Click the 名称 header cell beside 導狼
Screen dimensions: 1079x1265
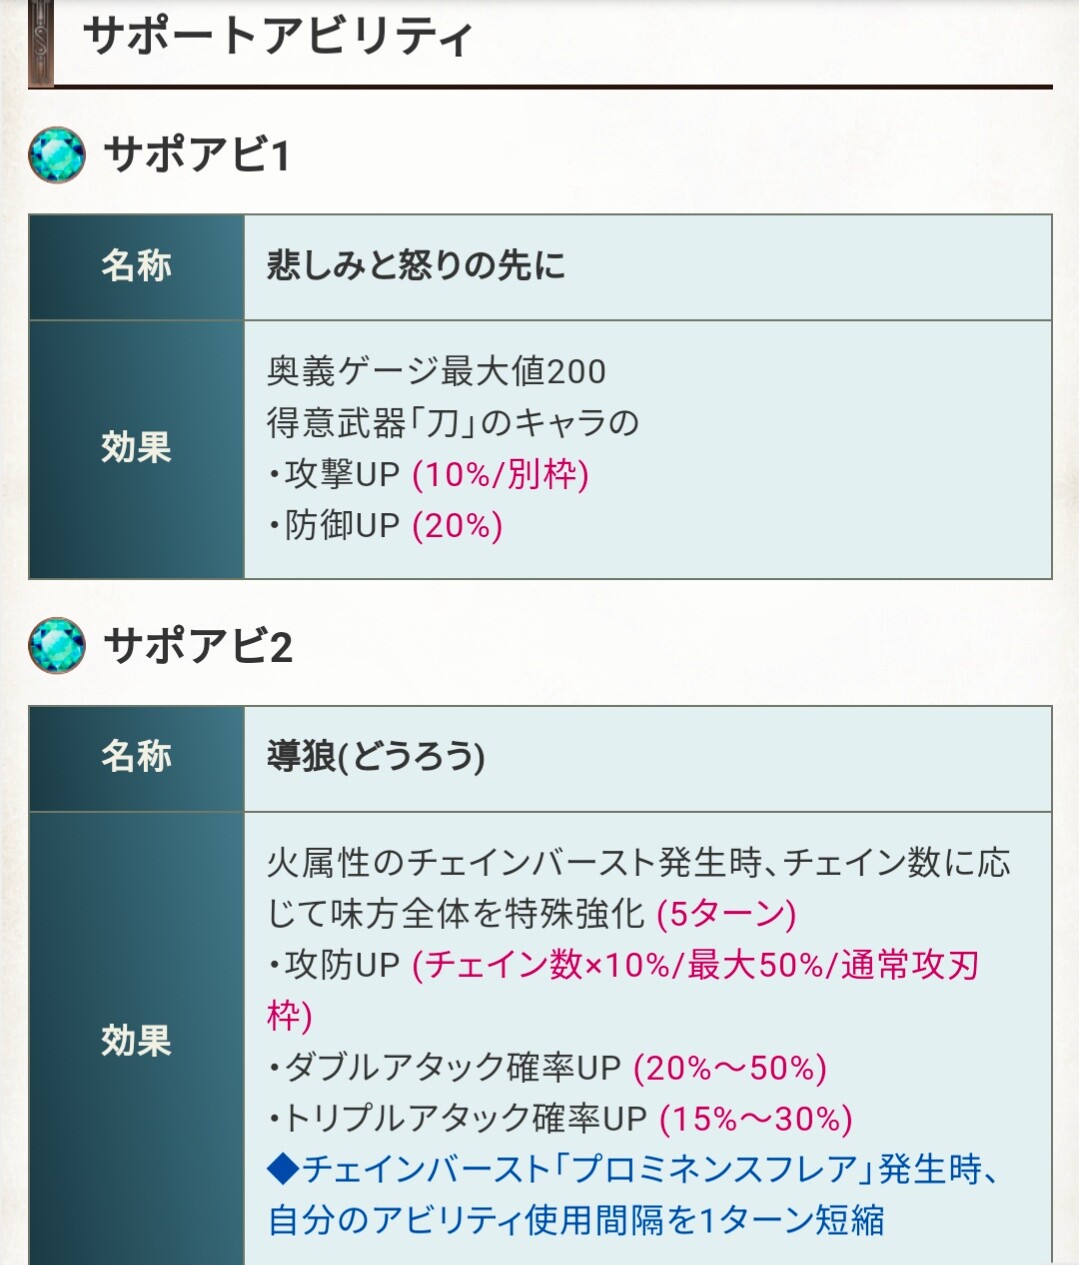click(136, 757)
